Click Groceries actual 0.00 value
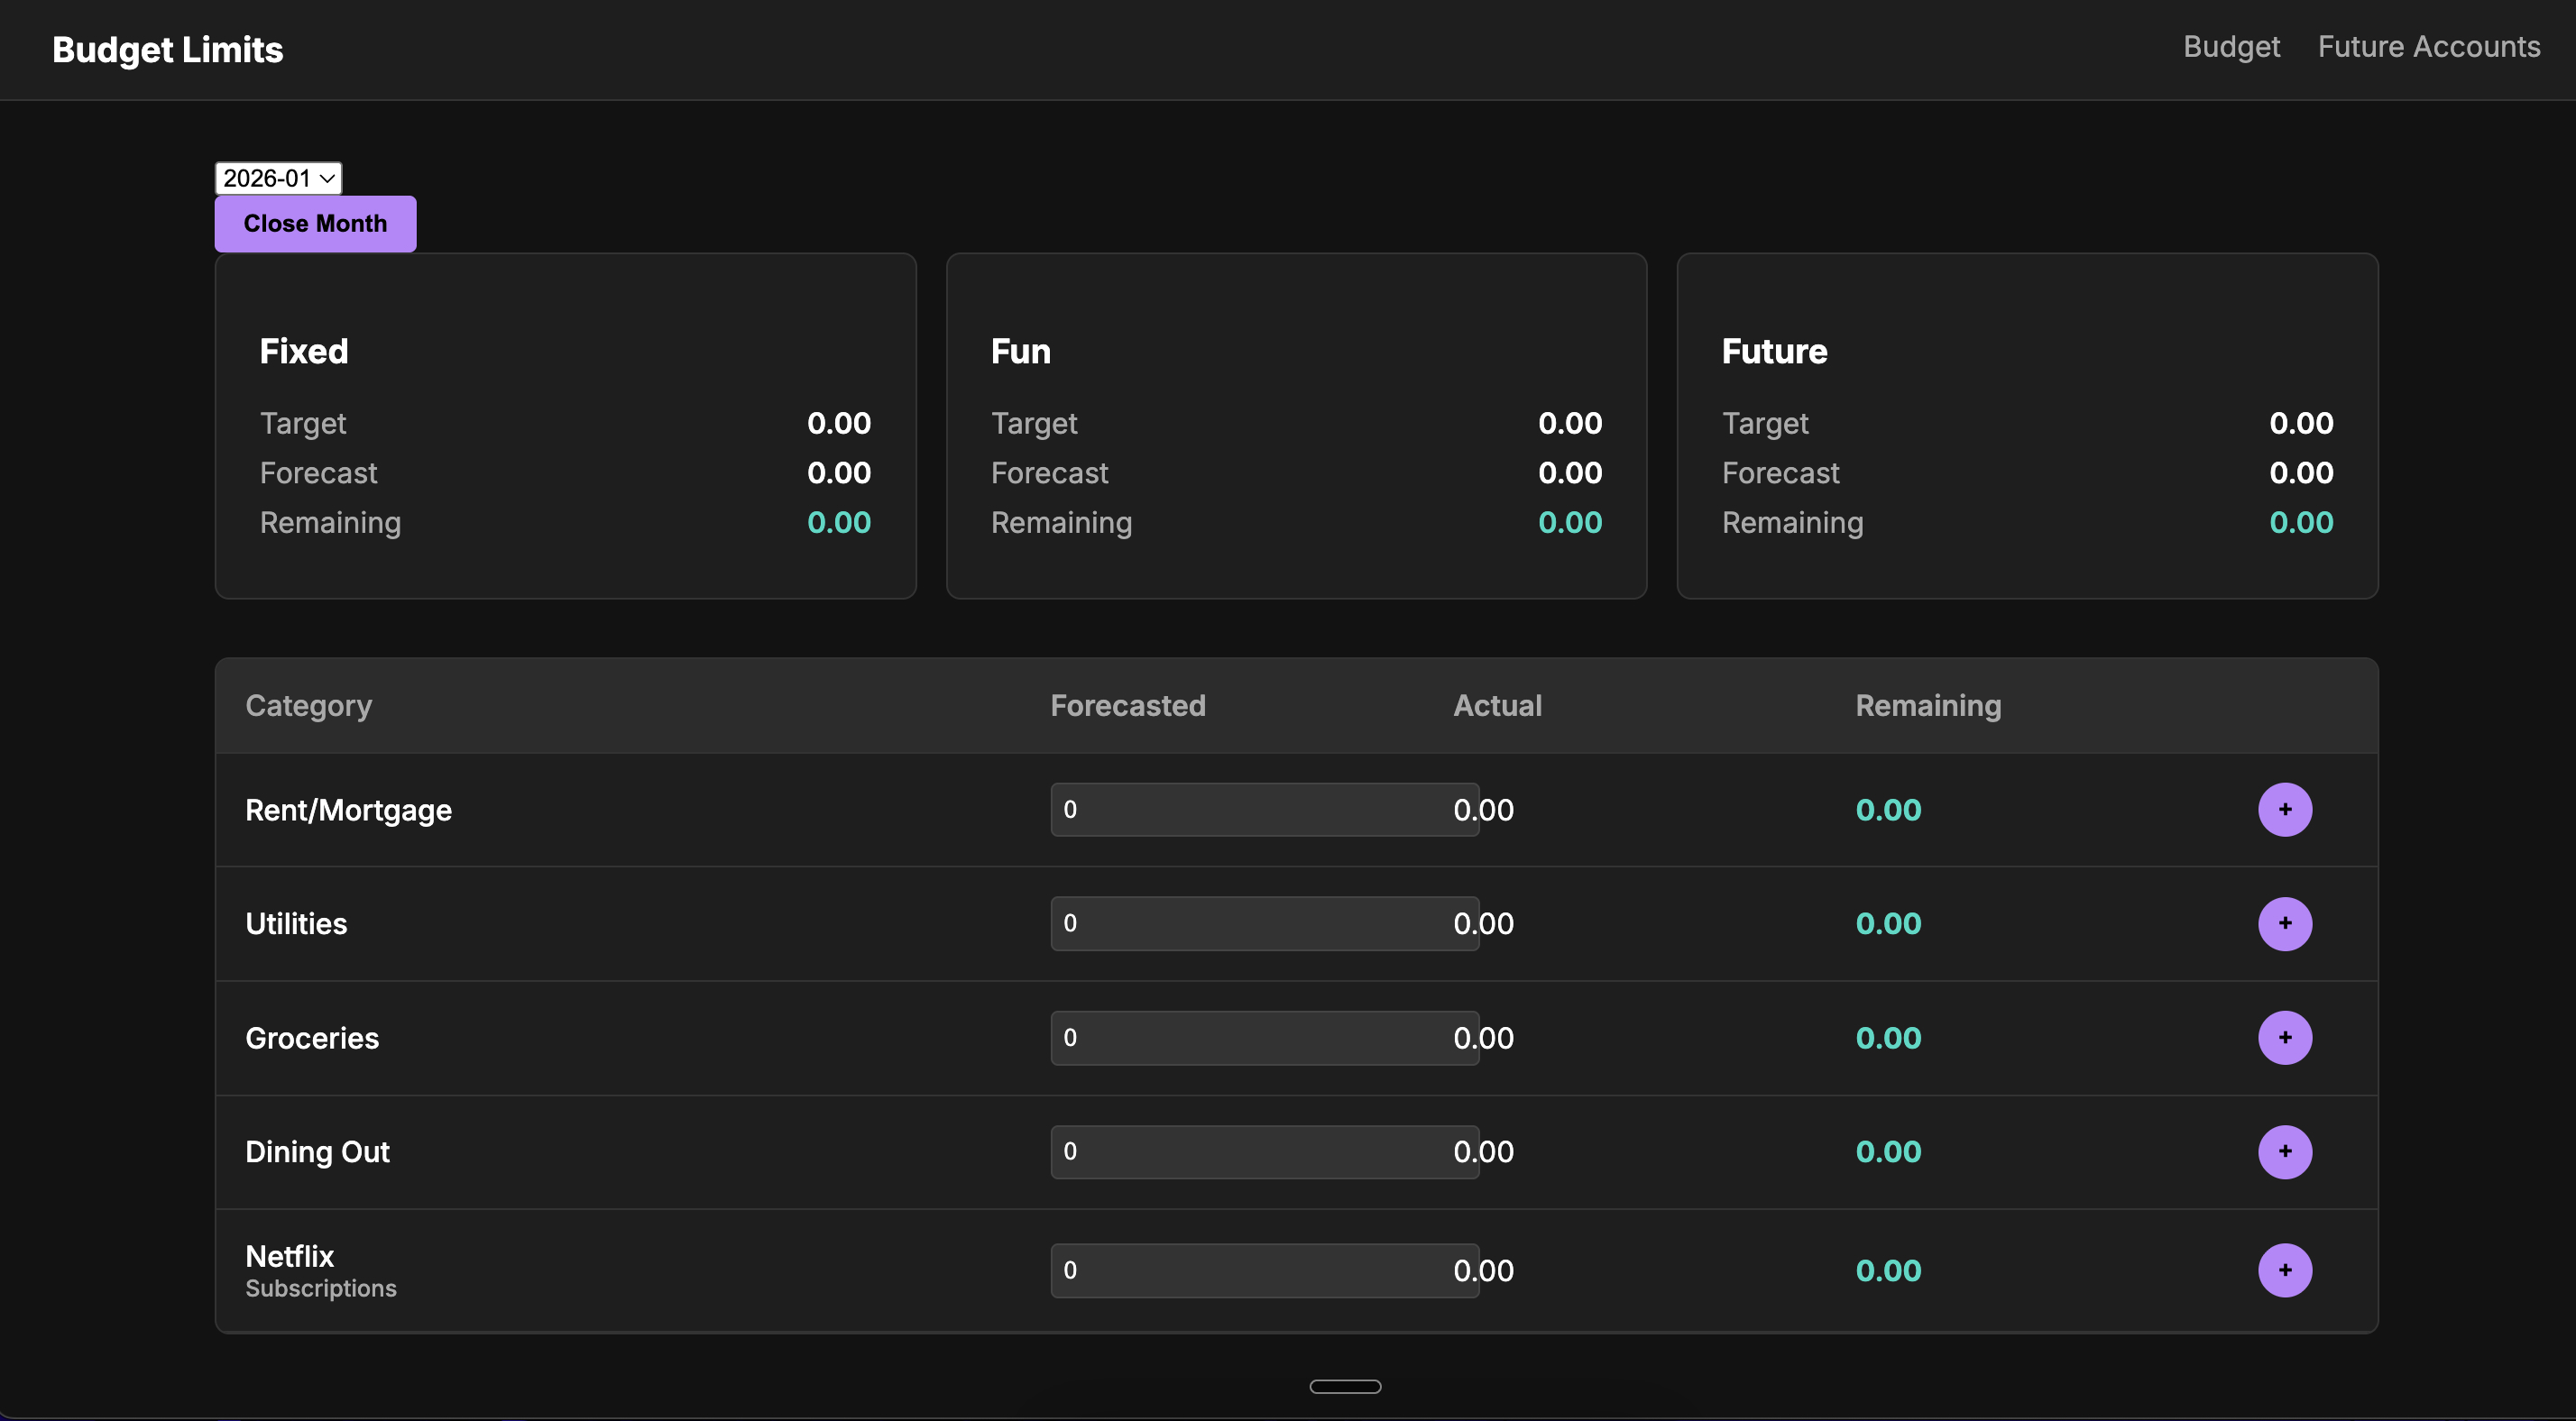The image size is (2576, 1421). pyautogui.click(x=1483, y=1037)
